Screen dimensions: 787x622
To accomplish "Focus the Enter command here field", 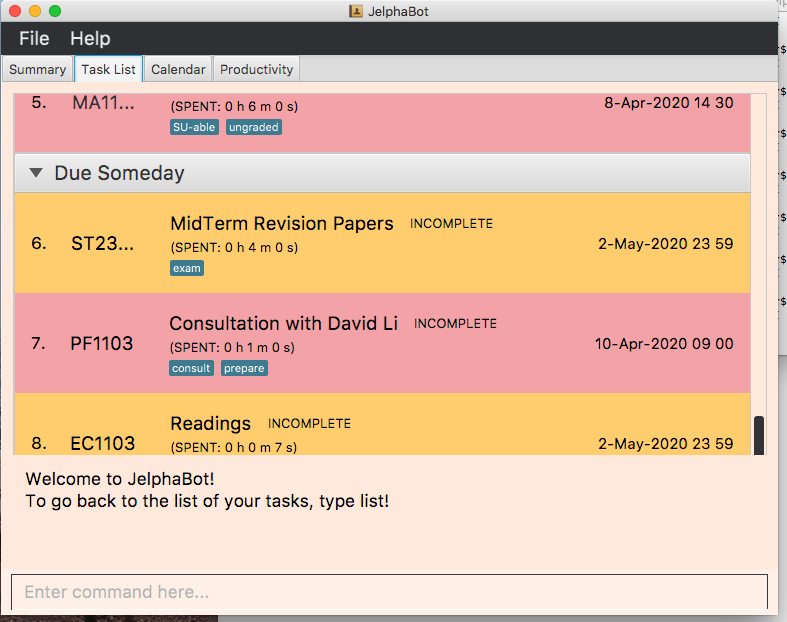I will [x=389, y=592].
